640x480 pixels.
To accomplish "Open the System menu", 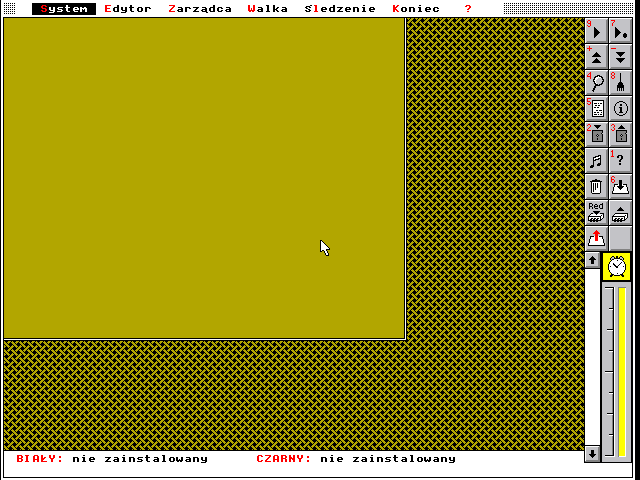I will [x=64, y=9].
